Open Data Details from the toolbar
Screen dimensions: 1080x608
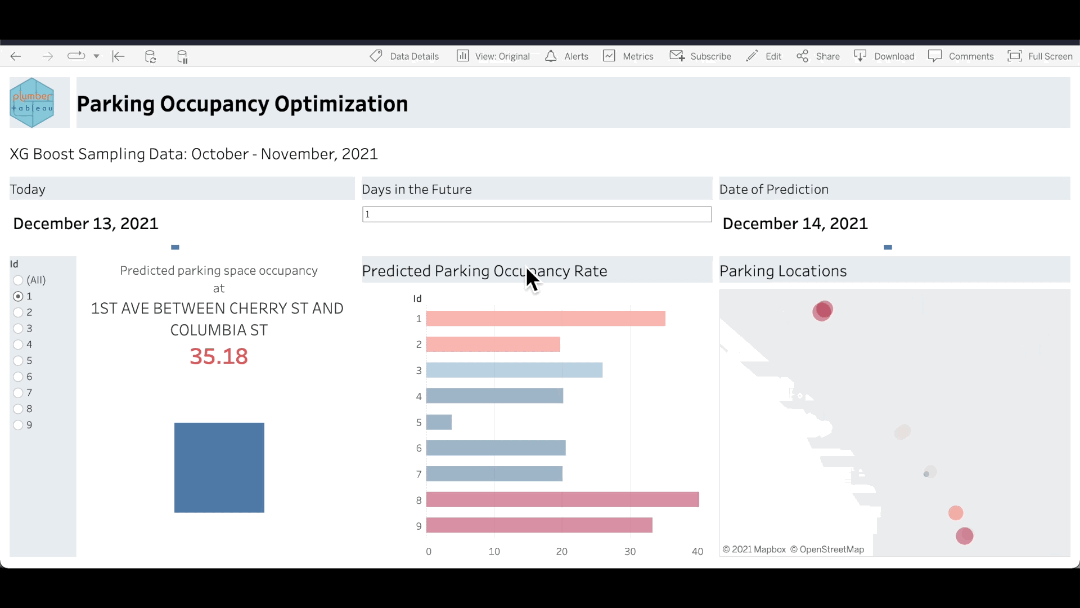tap(404, 56)
